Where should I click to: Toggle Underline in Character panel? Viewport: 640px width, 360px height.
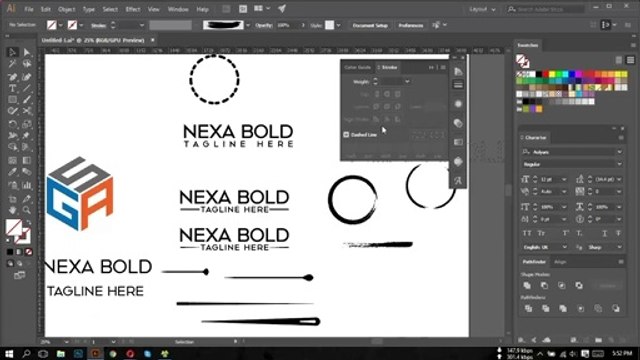tap(604, 233)
